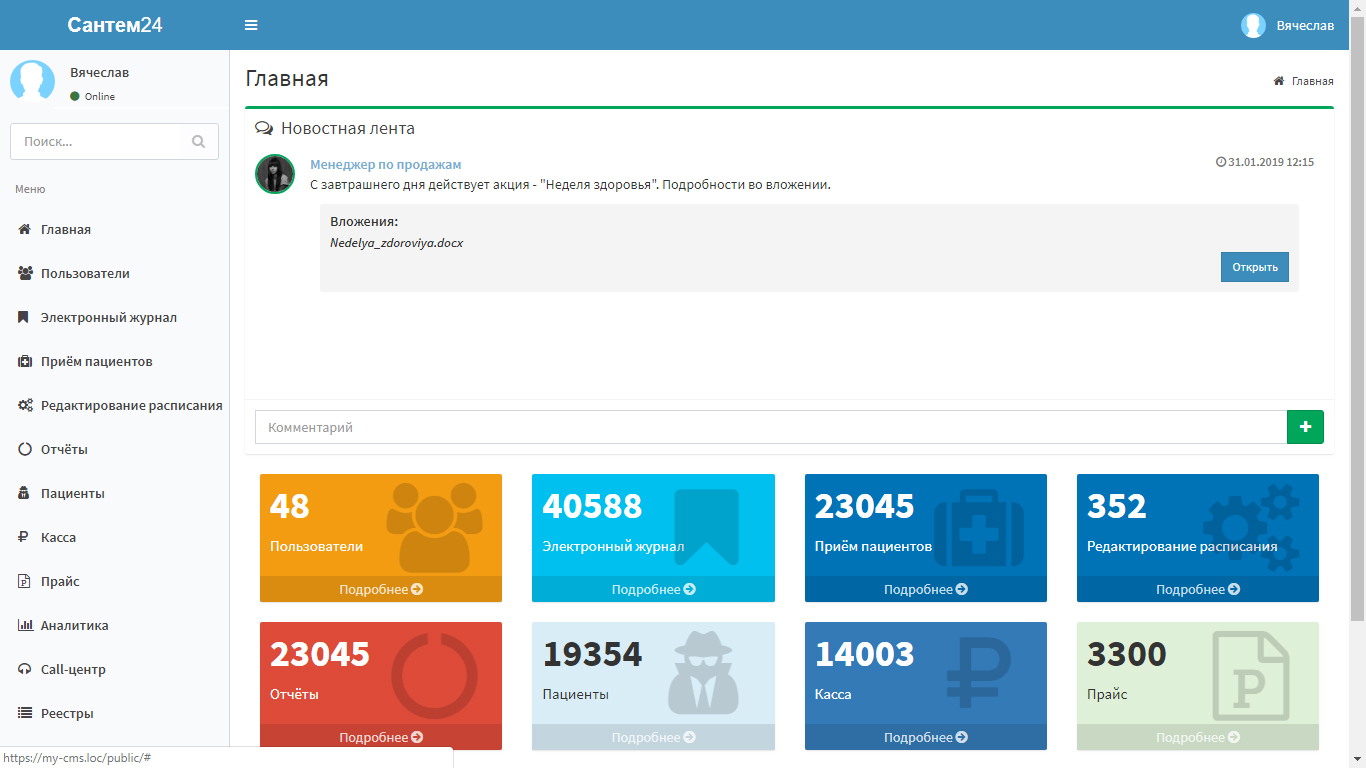Click the gears icon beside Редактирование расписания menu
The image size is (1366, 768).
pos(26,405)
